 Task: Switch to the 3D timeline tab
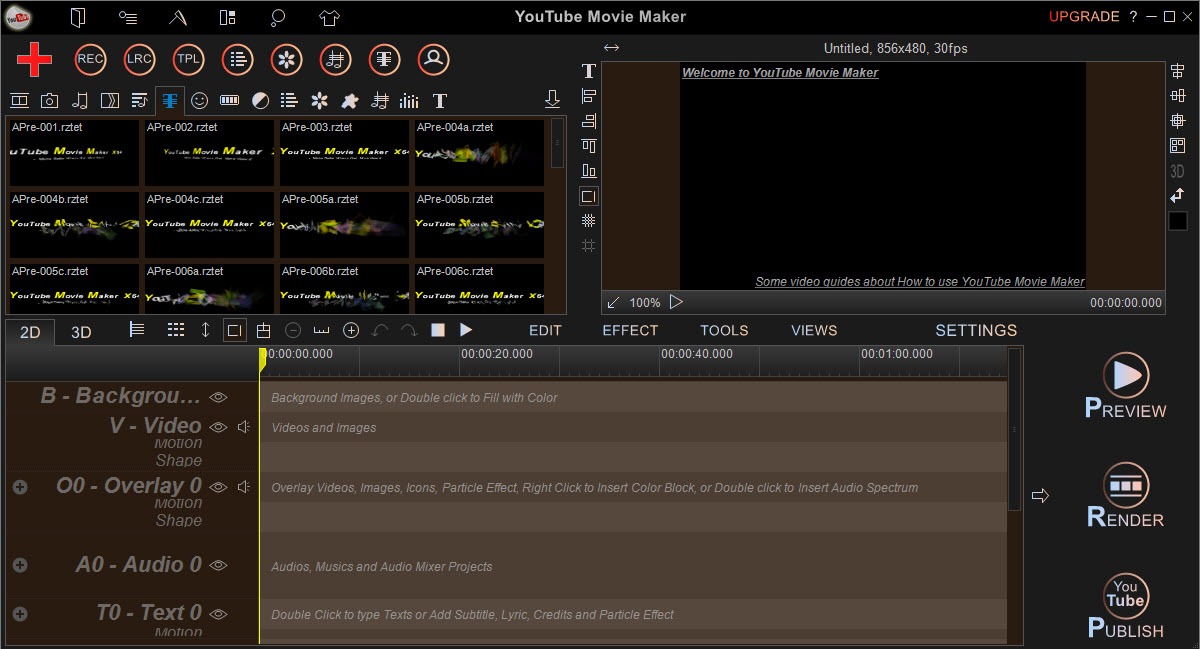pos(81,332)
